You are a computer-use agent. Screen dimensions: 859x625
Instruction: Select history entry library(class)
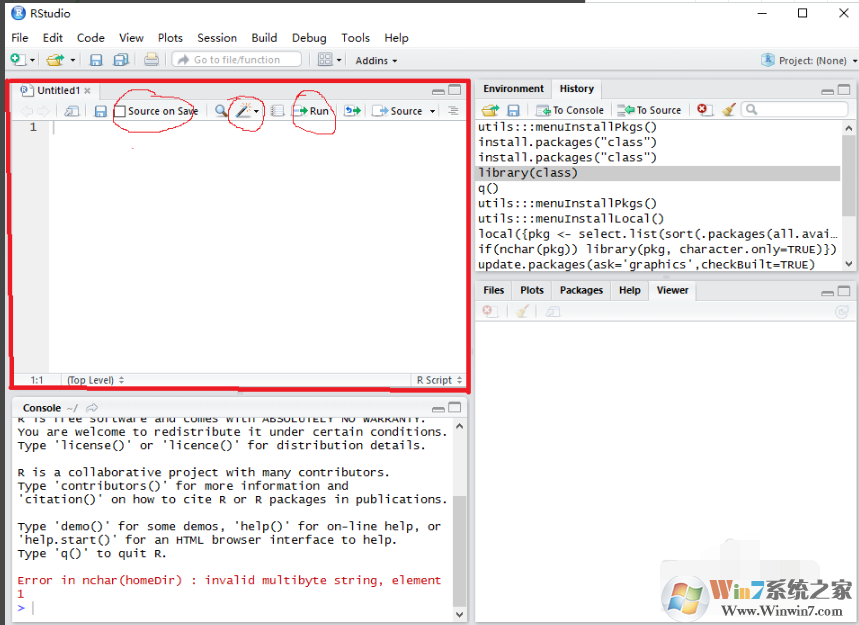click(x=658, y=173)
